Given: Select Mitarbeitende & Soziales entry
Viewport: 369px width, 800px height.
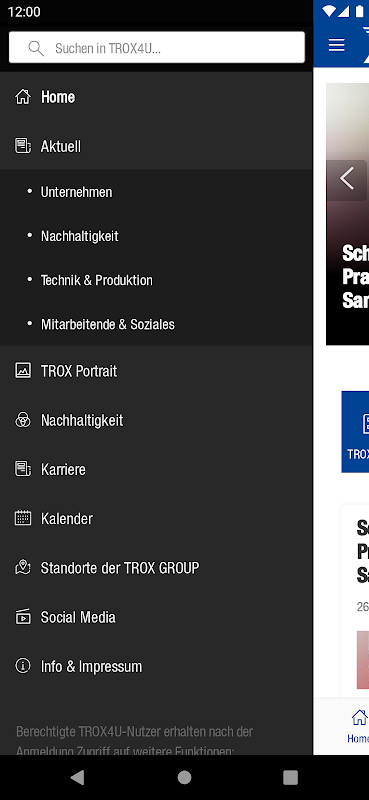Looking at the screenshot, I should click(156, 324).
